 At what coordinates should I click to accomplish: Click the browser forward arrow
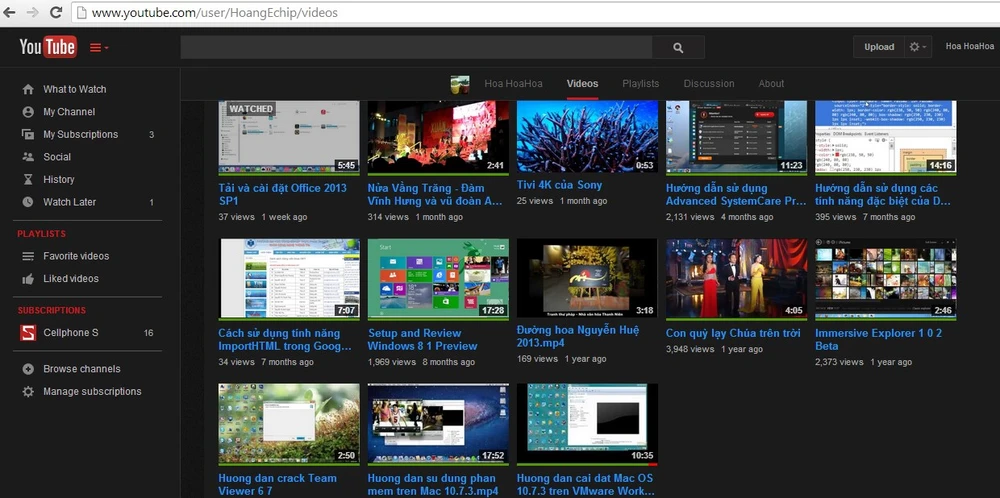coord(34,12)
